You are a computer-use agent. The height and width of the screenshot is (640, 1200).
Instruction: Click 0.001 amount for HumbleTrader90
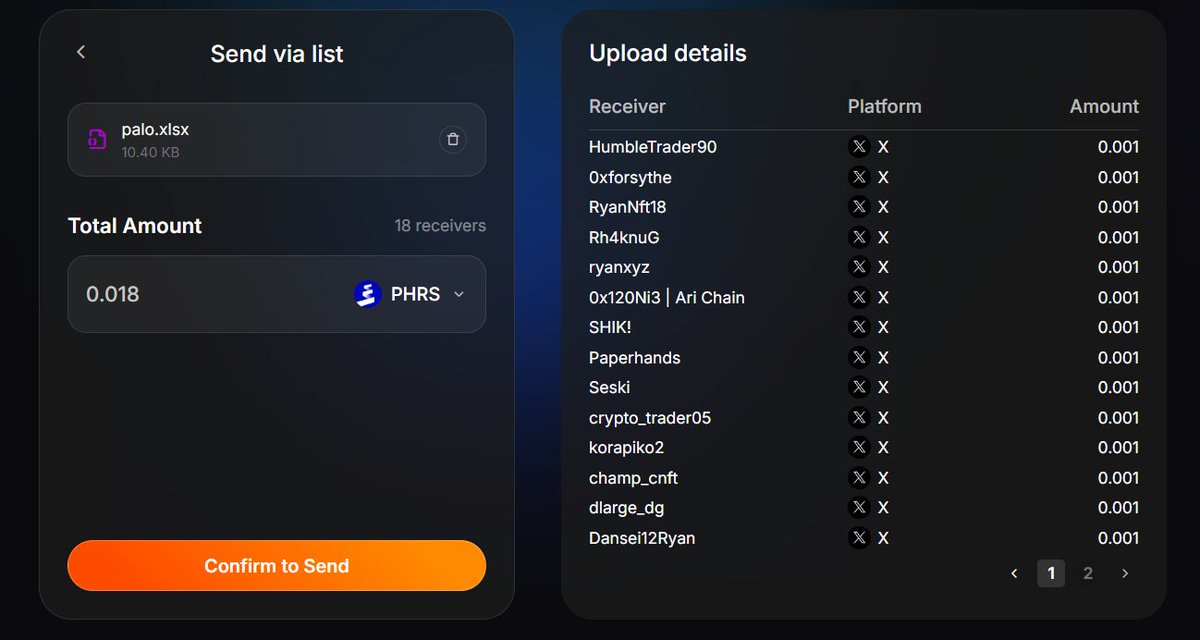pyautogui.click(x=1118, y=147)
